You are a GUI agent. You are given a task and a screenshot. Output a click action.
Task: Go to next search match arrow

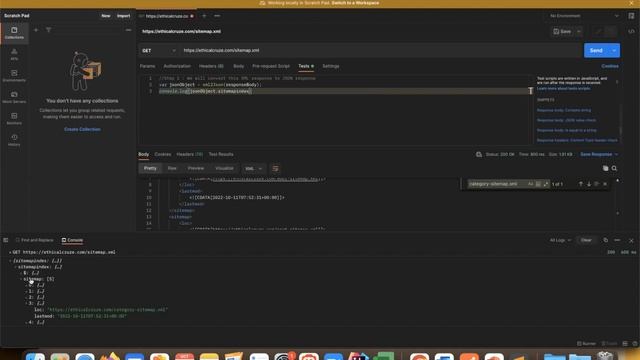589,184
